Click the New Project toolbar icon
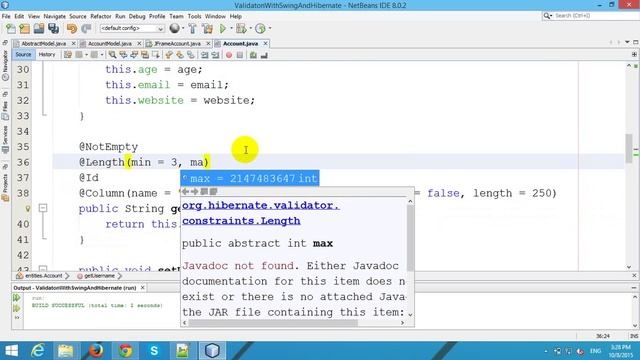 click(x=24, y=29)
